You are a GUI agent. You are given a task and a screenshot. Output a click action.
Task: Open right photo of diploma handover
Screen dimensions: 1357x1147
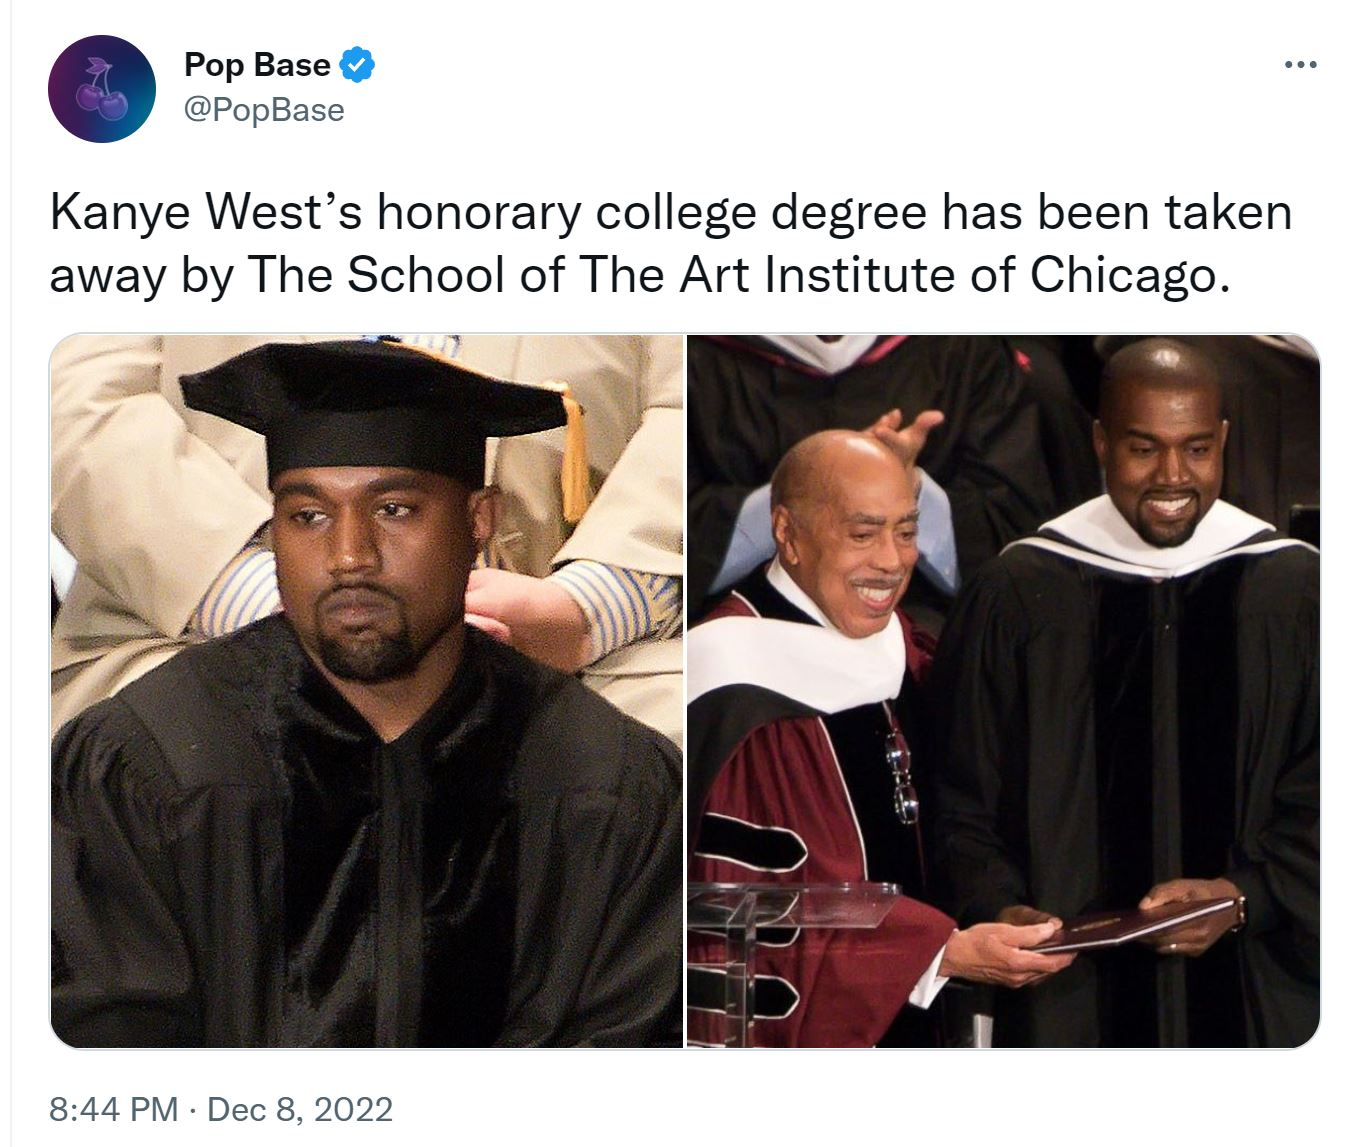[x=1003, y=690]
